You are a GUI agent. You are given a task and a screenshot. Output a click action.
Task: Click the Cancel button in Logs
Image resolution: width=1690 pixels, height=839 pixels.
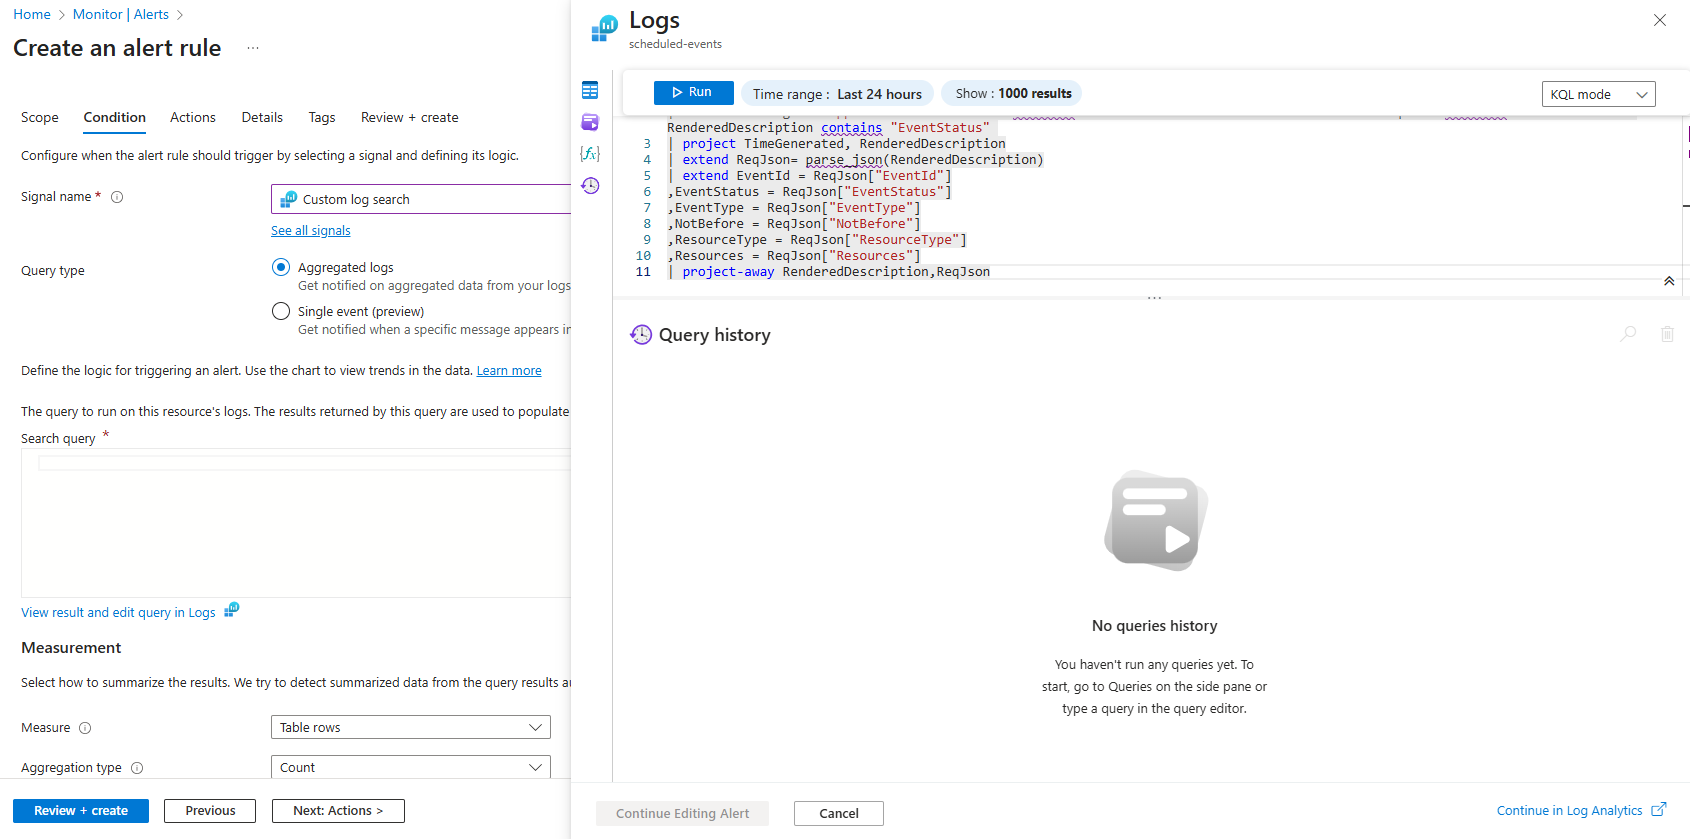tap(839, 813)
